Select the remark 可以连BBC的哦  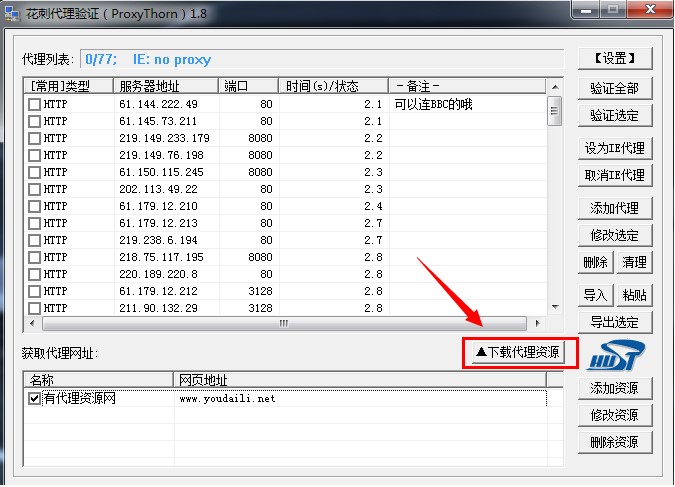[433, 105]
